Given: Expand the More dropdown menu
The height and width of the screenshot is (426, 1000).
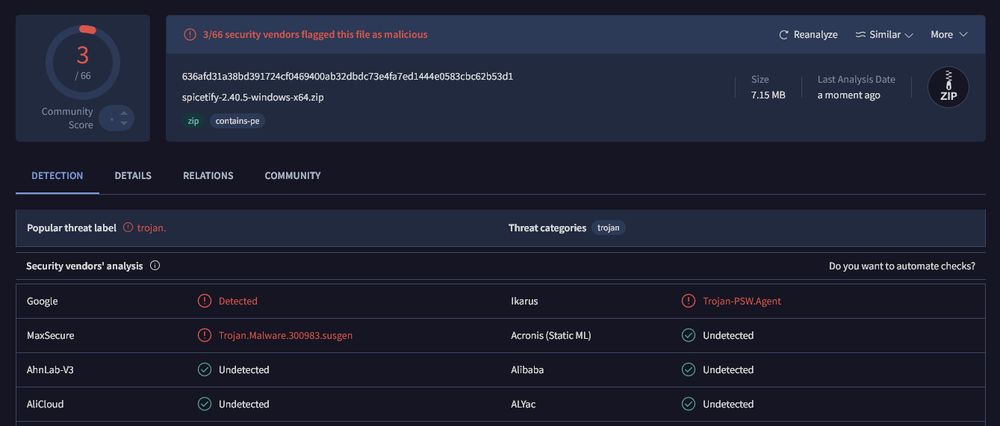Looking at the screenshot, I should pyautogui.click(x=949, y=34).
